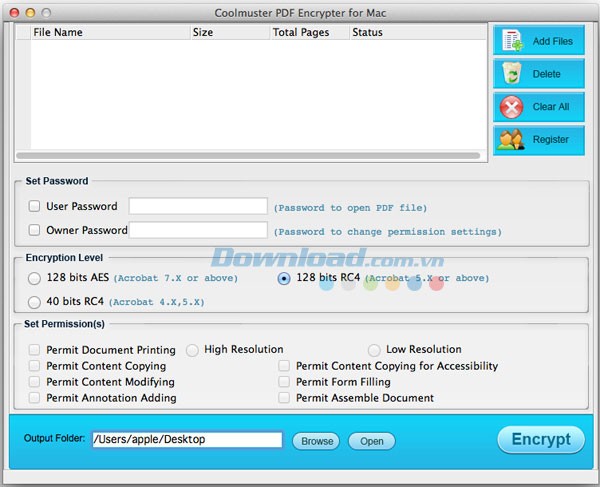600x487 pixels.
Task: Click Browse for output folder
Action: [x=316, y=441]
